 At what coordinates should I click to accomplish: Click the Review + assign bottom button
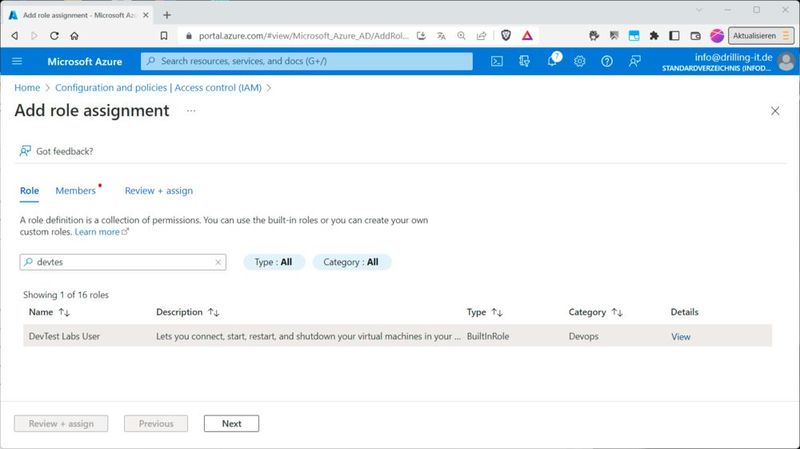tap(61, 423)
